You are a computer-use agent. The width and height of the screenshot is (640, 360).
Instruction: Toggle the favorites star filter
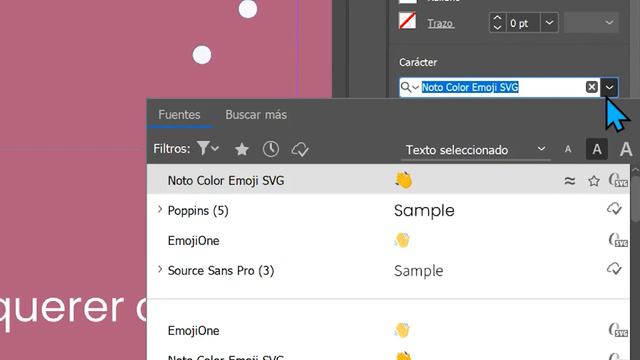(x=242, y=149)
